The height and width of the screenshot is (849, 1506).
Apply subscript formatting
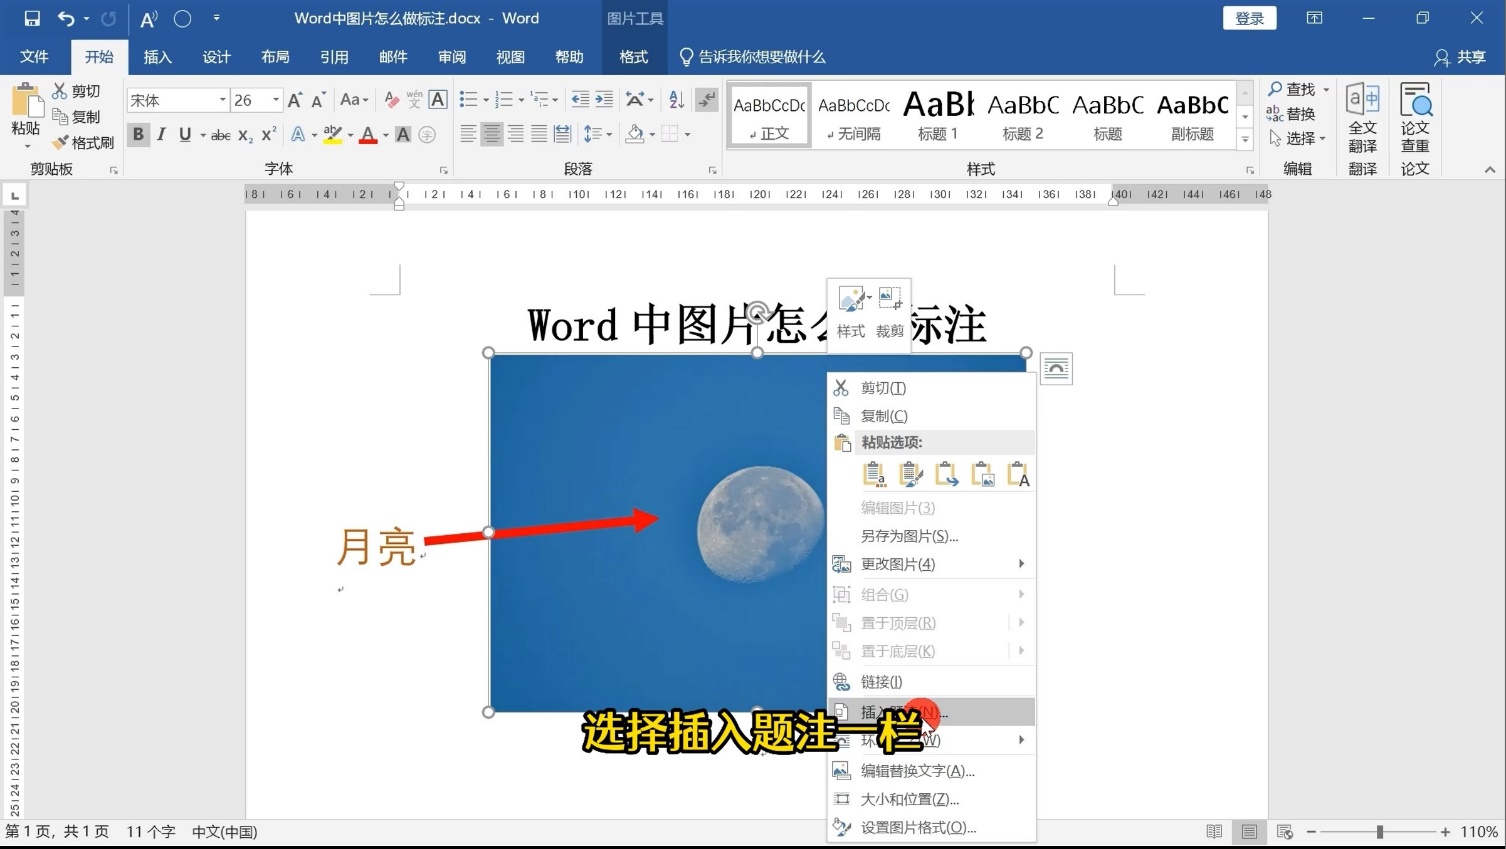tap(245, 134)
